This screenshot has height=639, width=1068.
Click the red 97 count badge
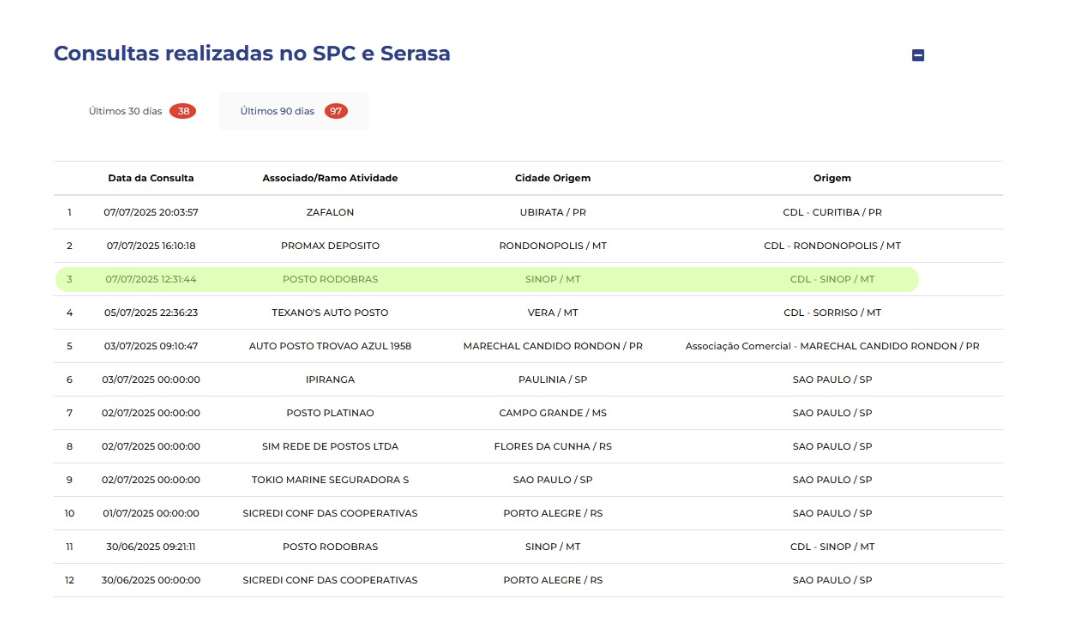(x=336, y=111)
